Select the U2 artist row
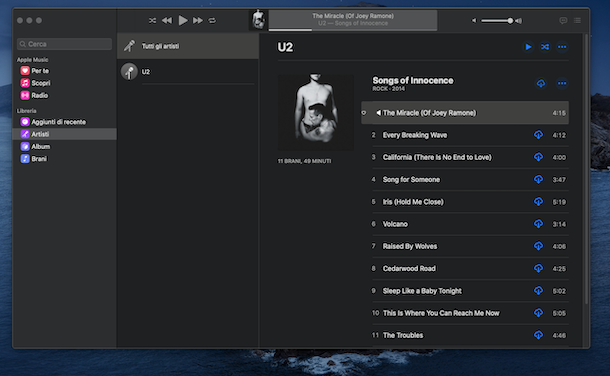Viewport: 610px width, 376px height. (x=188, y=72)
